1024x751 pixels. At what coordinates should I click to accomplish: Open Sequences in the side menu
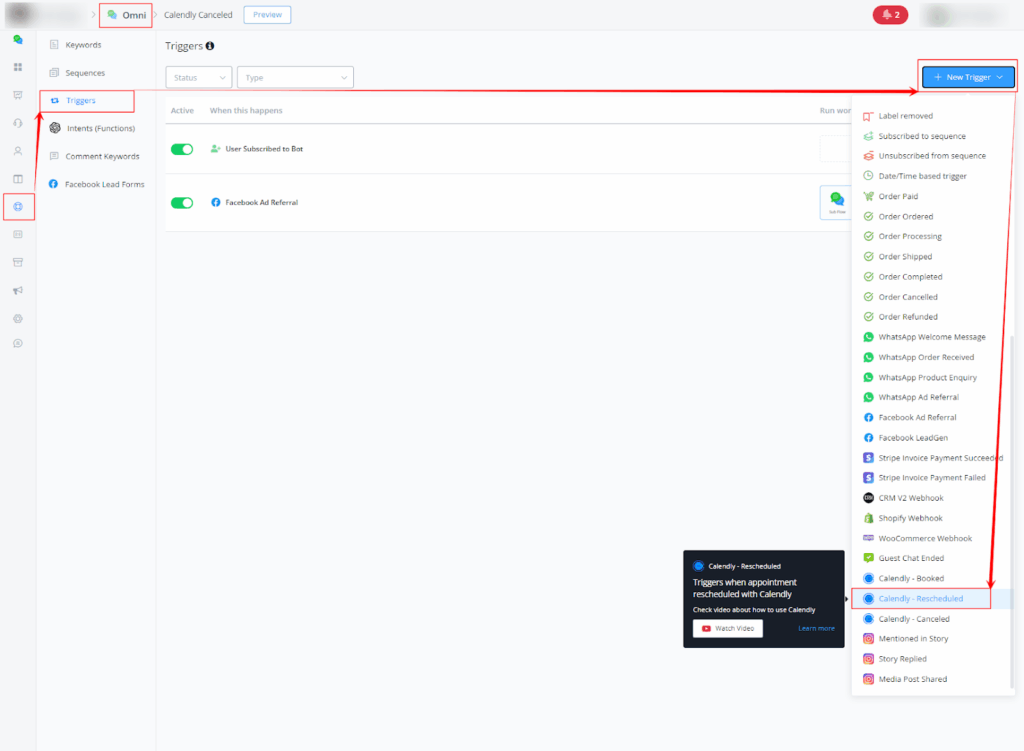(x=85, y=73)
